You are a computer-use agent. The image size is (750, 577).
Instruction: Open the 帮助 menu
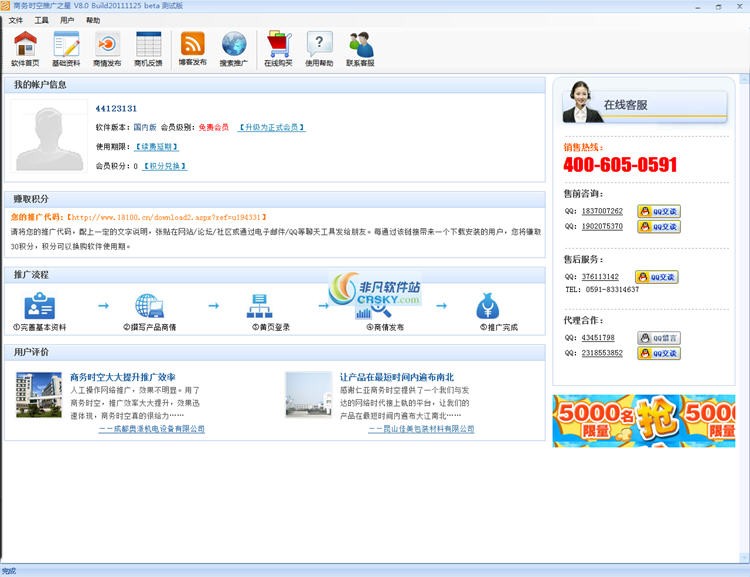pos(93,20)
